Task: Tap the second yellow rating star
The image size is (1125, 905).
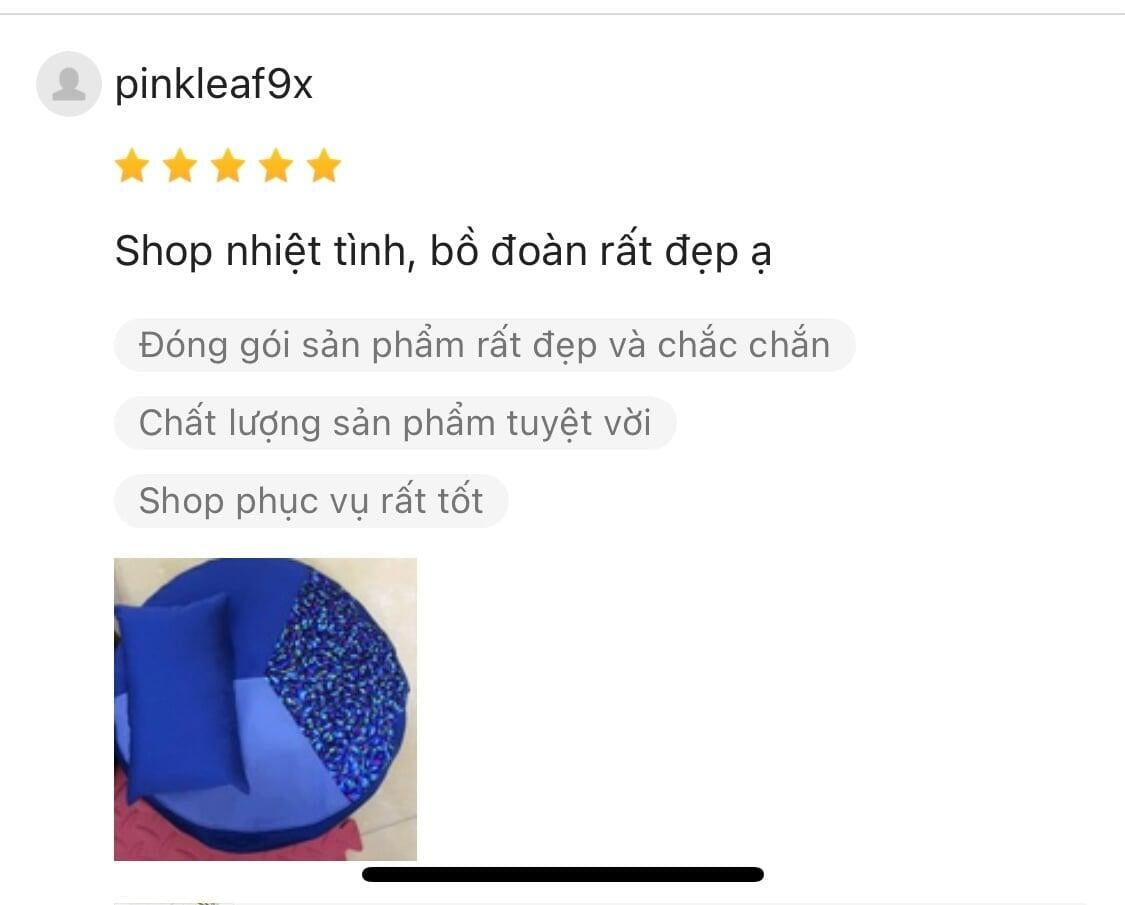Action: [180, 166]
